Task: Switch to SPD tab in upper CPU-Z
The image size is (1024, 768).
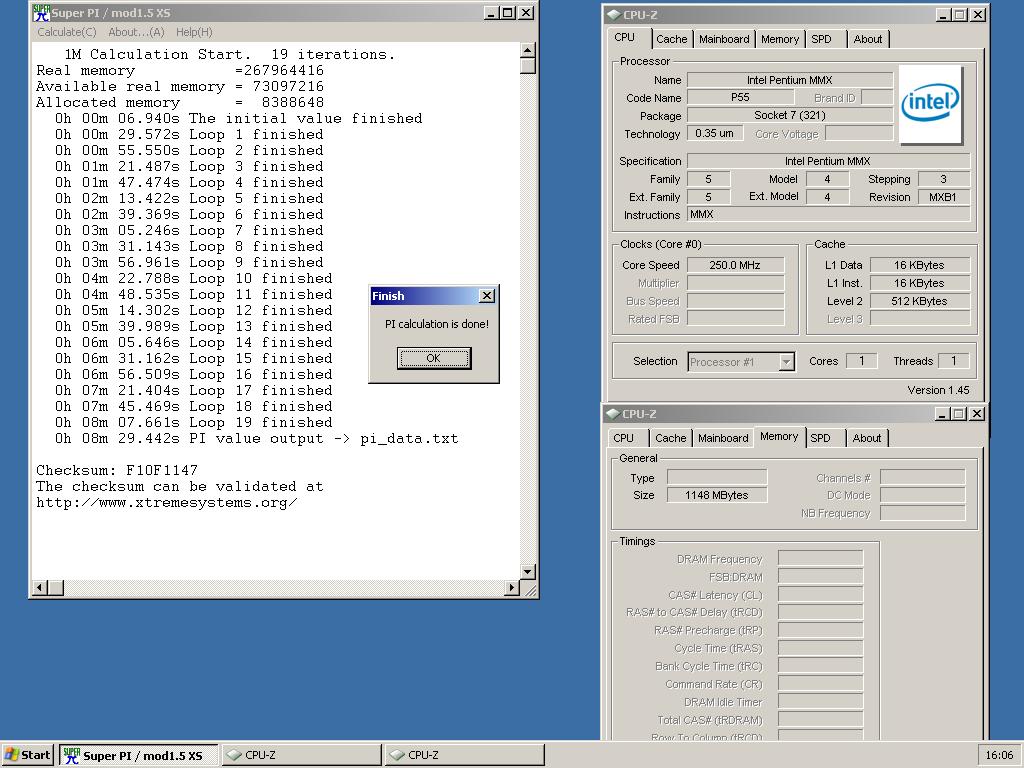Action: point(822,39)
